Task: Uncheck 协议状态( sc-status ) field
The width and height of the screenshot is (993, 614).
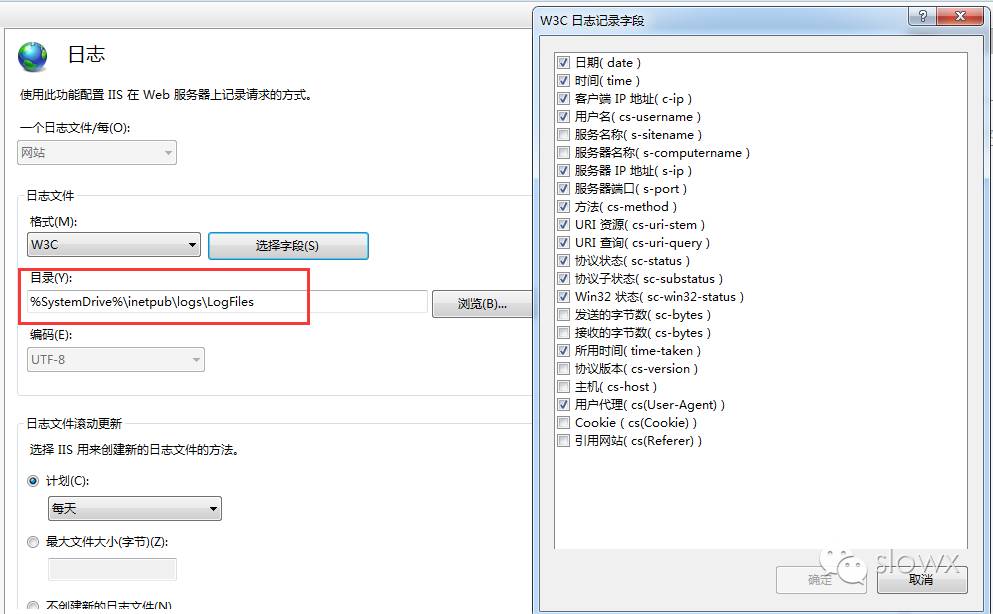Action: [563, 261]
